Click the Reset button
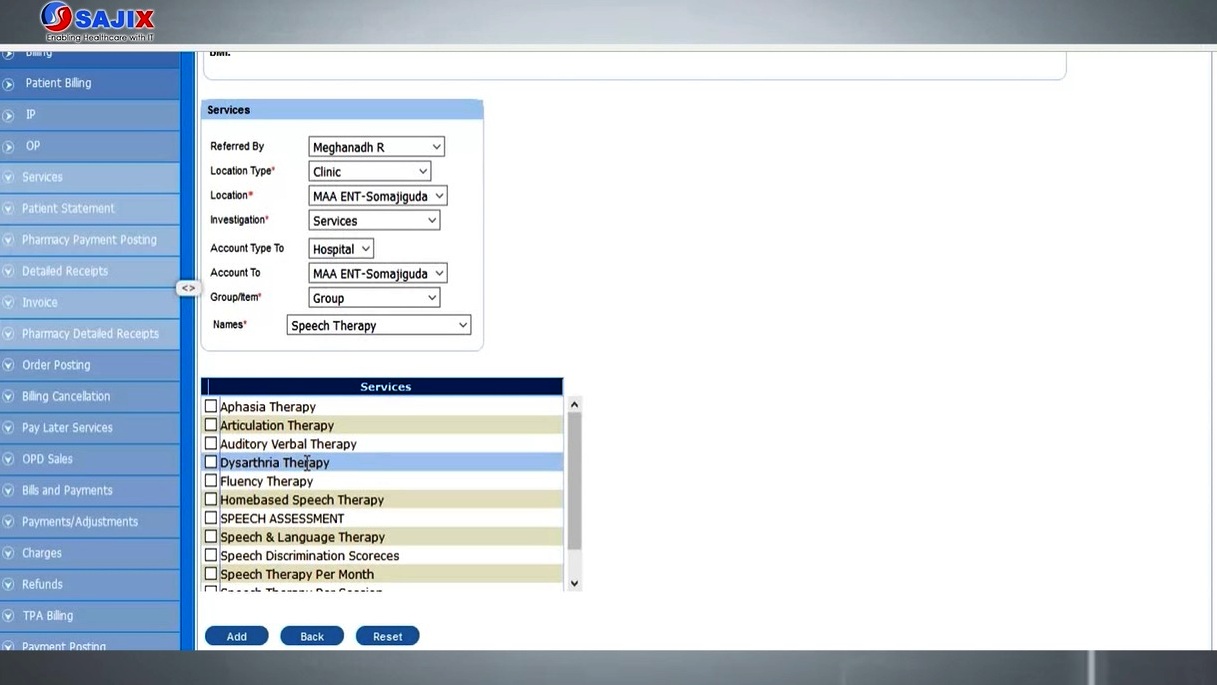Image resolution: width=1217 pixels, height=685 pixels. point(387,636)
